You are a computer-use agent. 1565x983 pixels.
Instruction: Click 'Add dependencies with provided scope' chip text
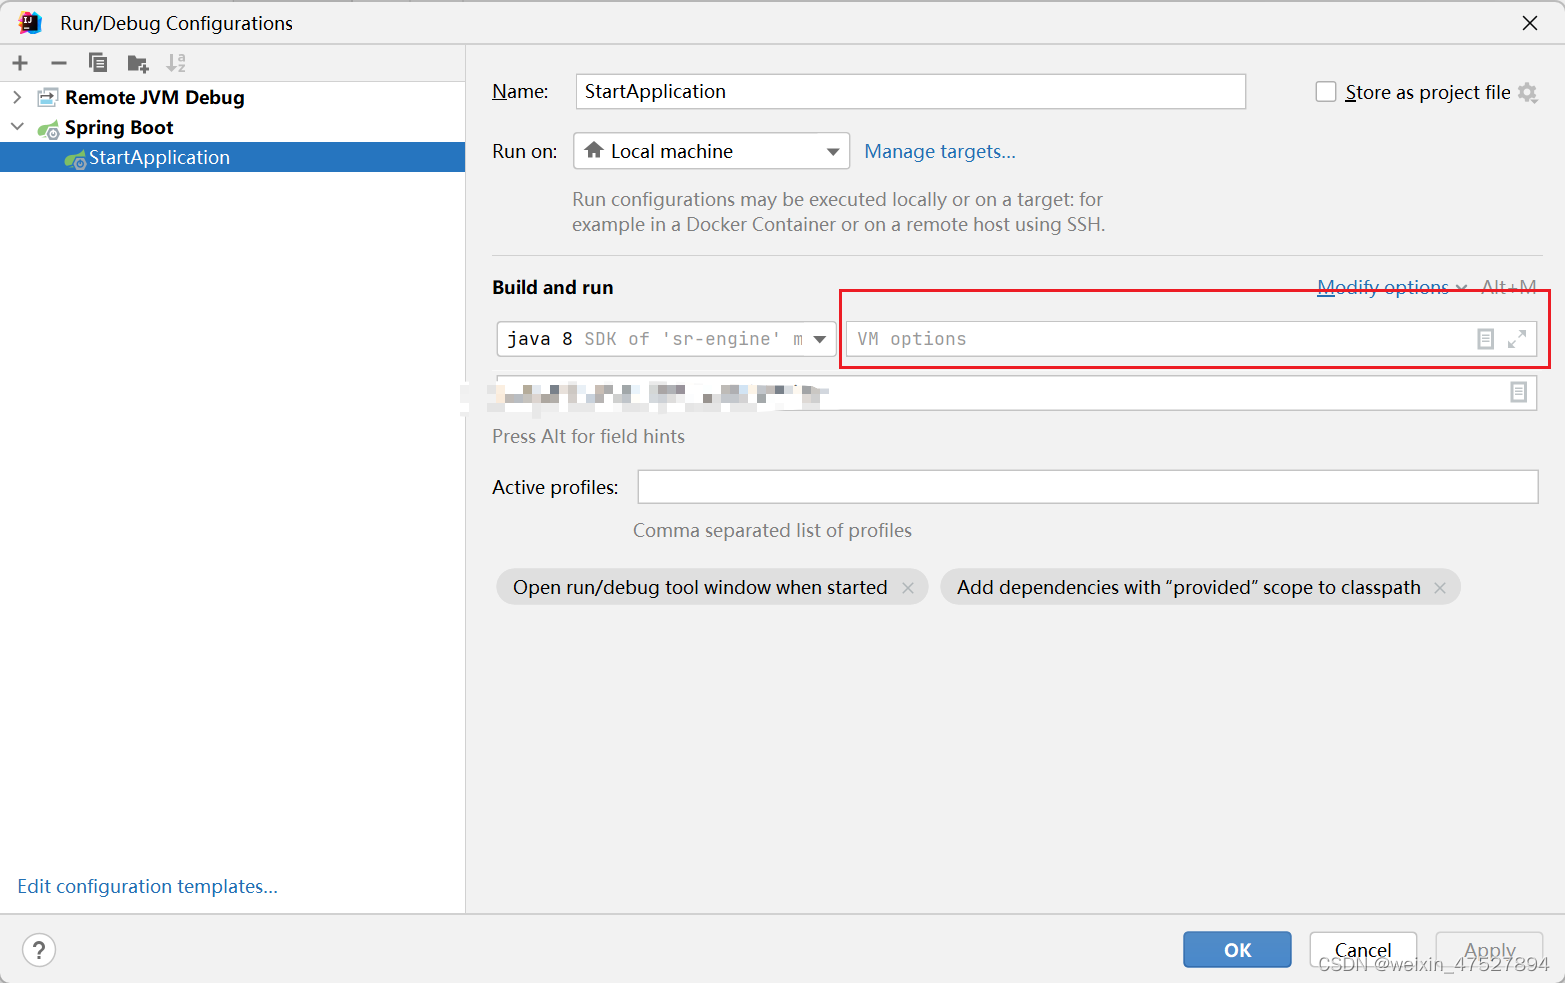pos(1189,587)
